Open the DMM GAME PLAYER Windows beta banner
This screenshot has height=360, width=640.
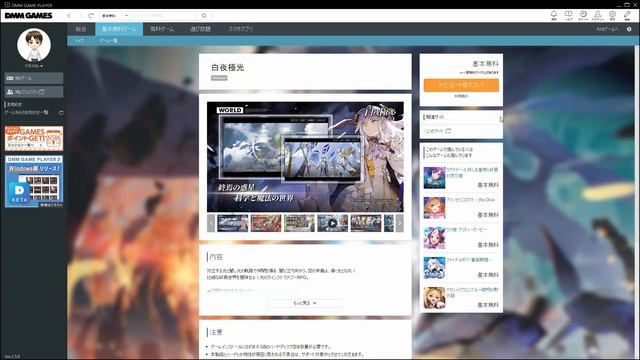[x=34, y=181]
